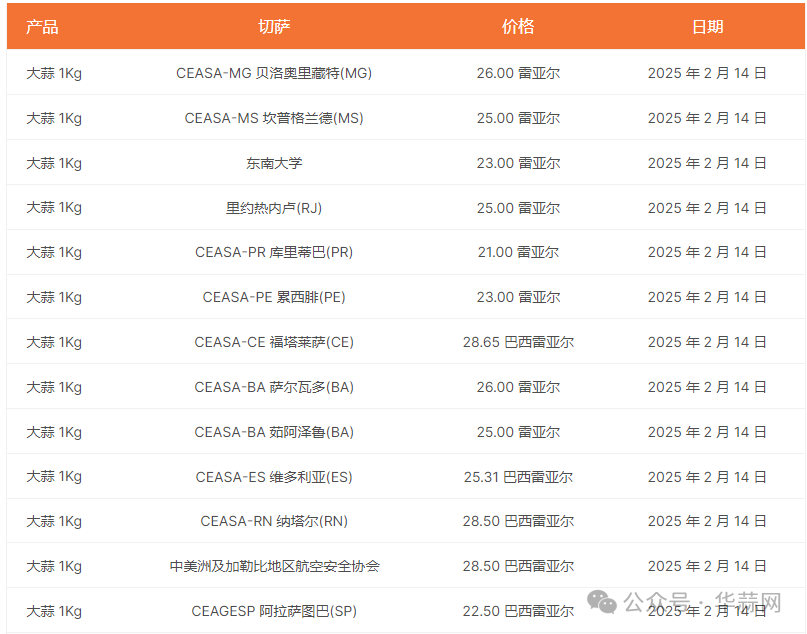Click 大蒜 1Kg in the 贝洛奥里藏特(MG) row

pos(54,73)
